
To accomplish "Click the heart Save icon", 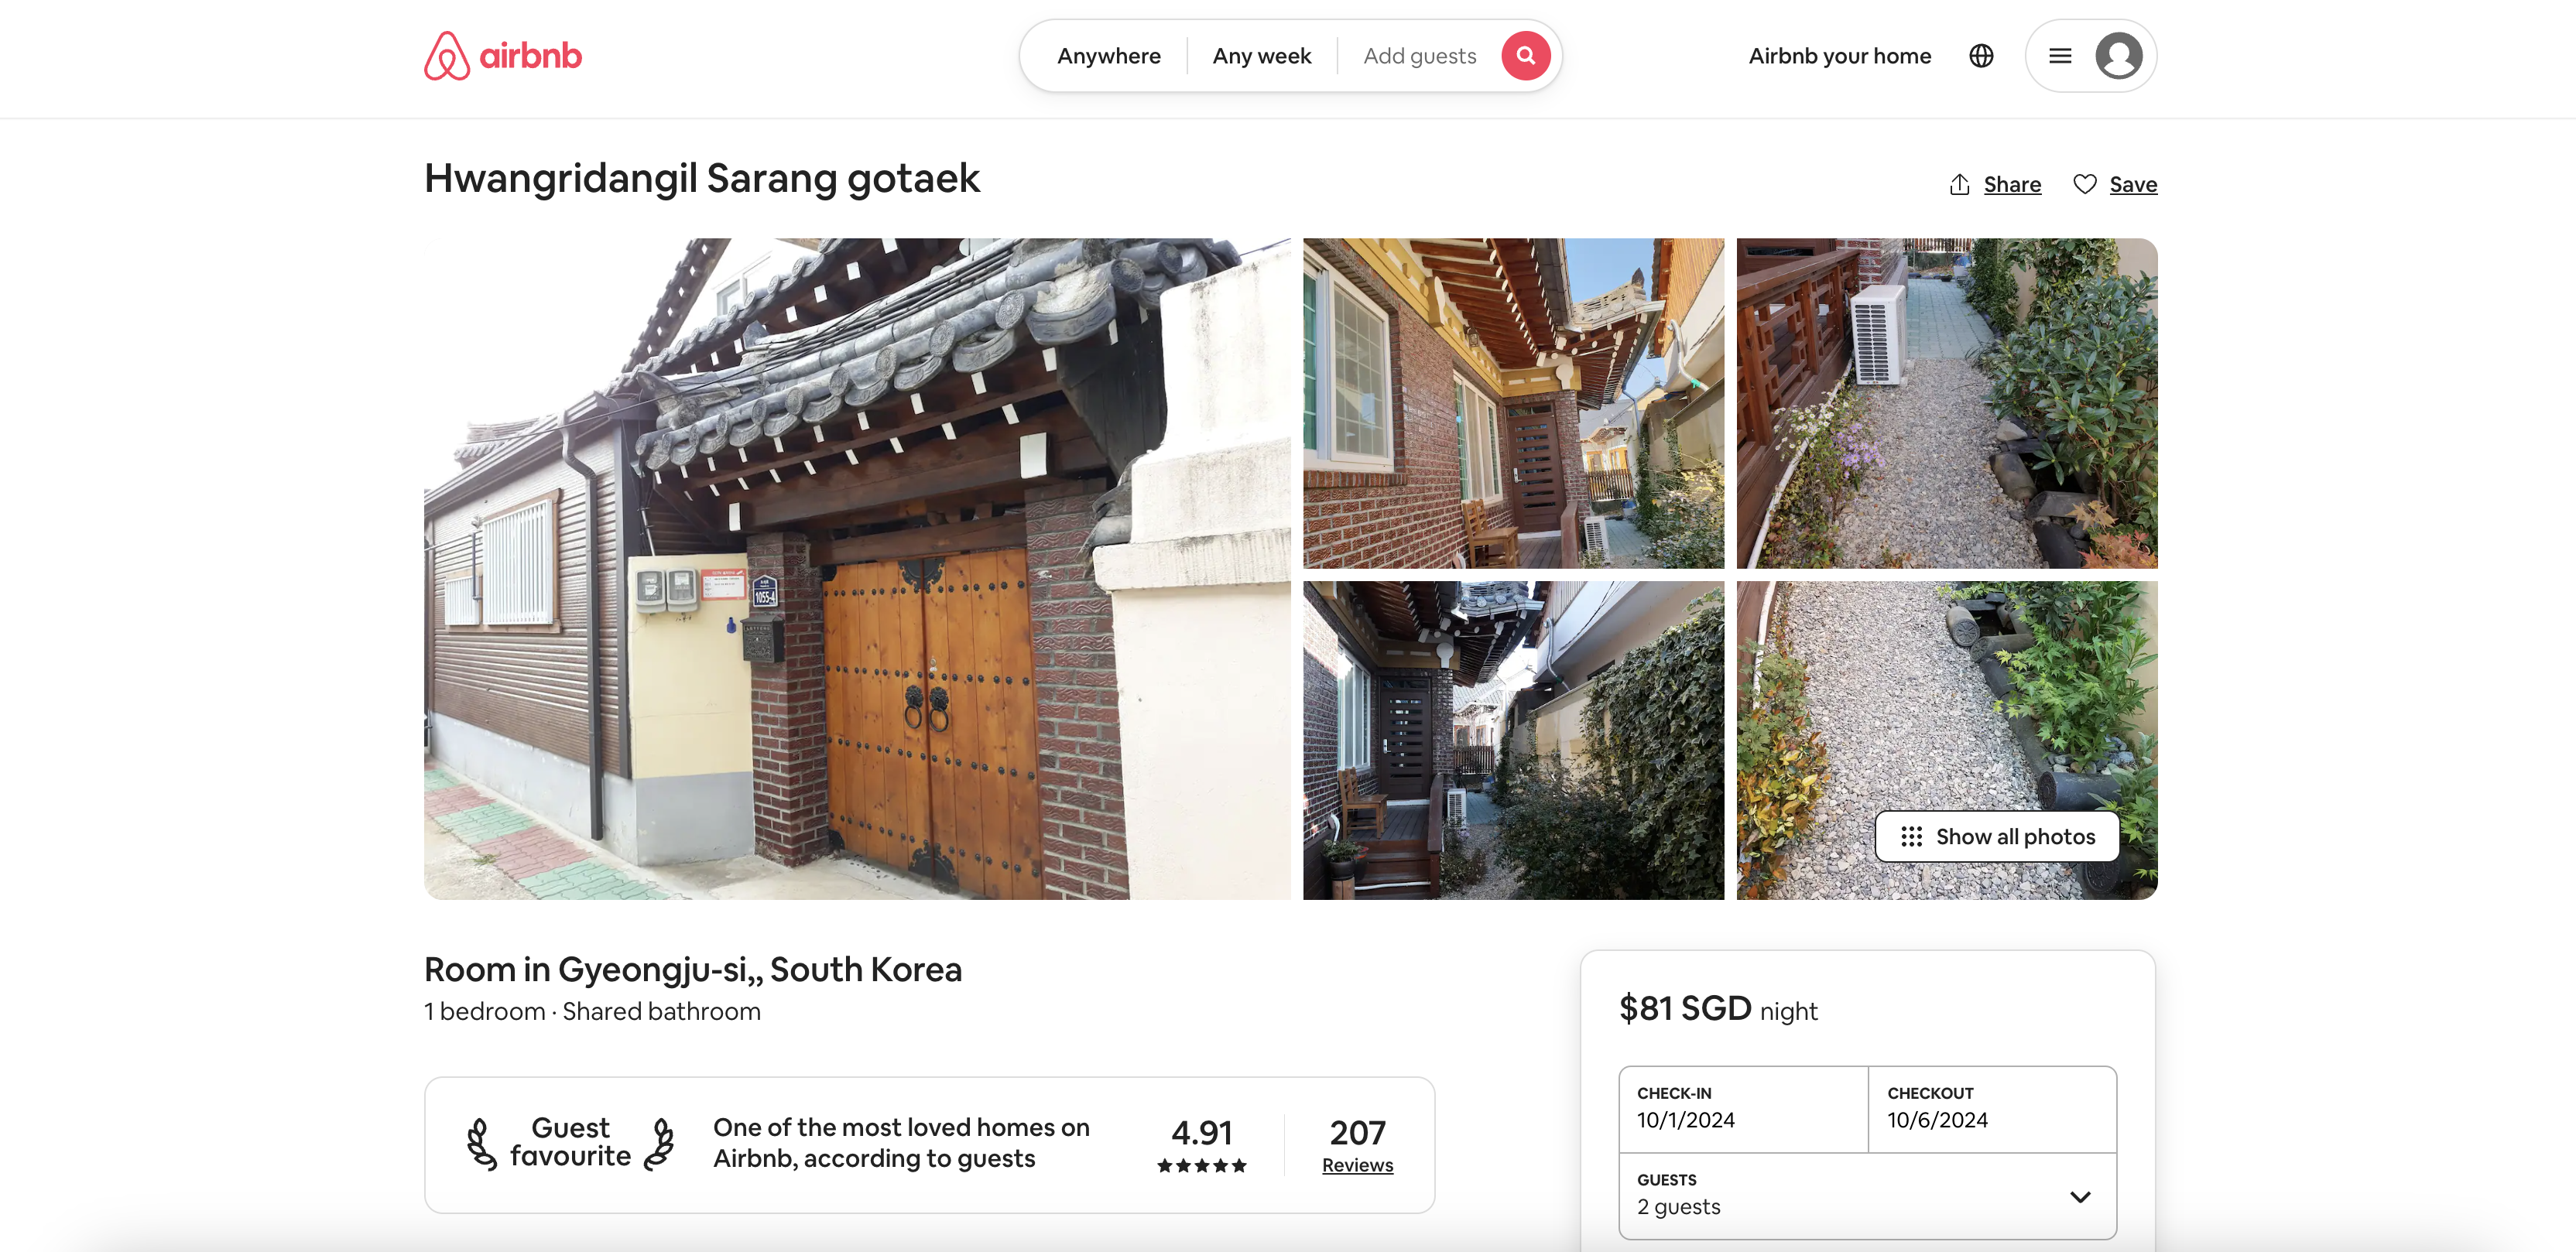I will coord(2084,184).
